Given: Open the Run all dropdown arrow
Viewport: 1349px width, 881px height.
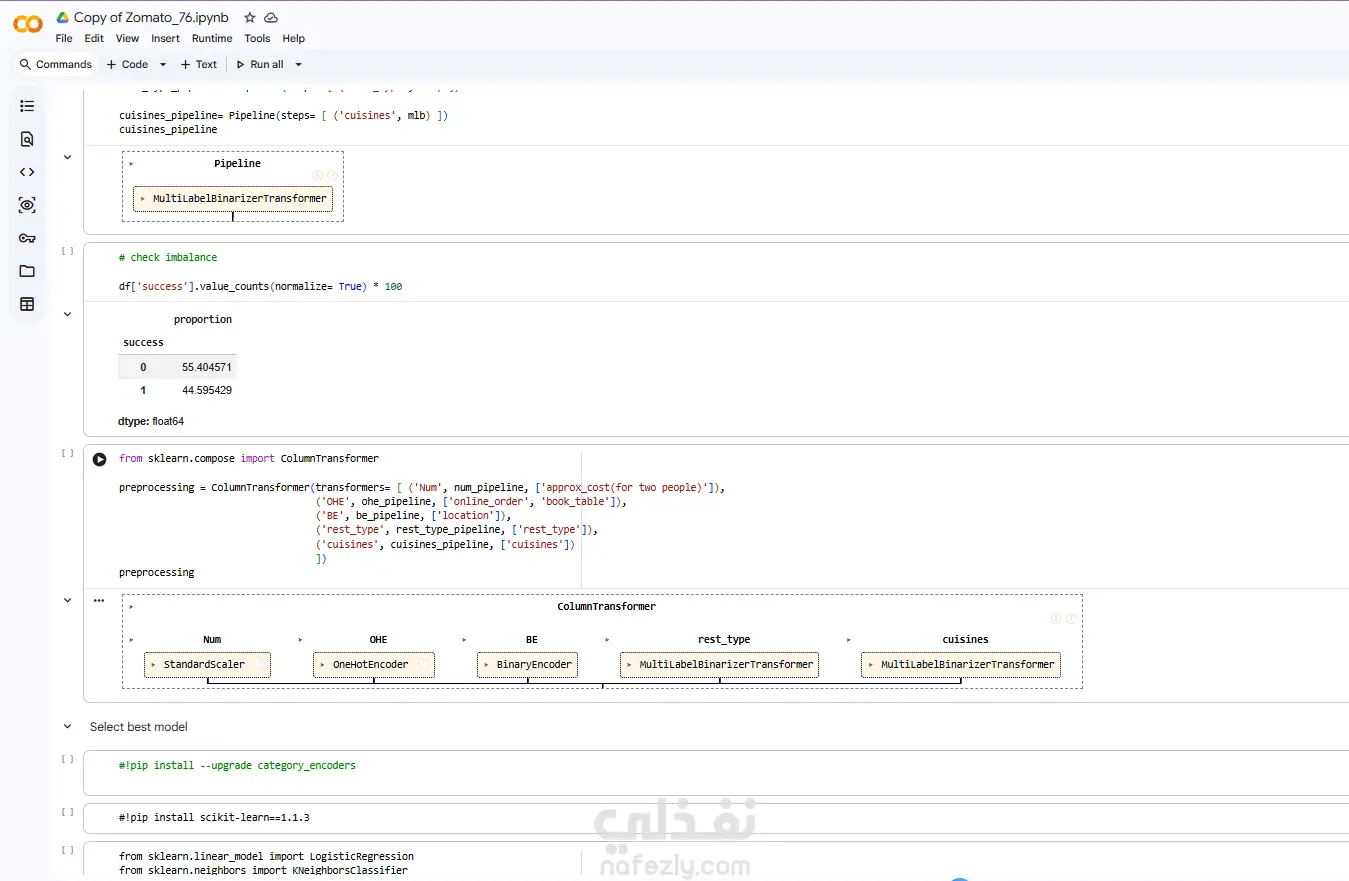Looking at the screenshot, I should [298, 65].
